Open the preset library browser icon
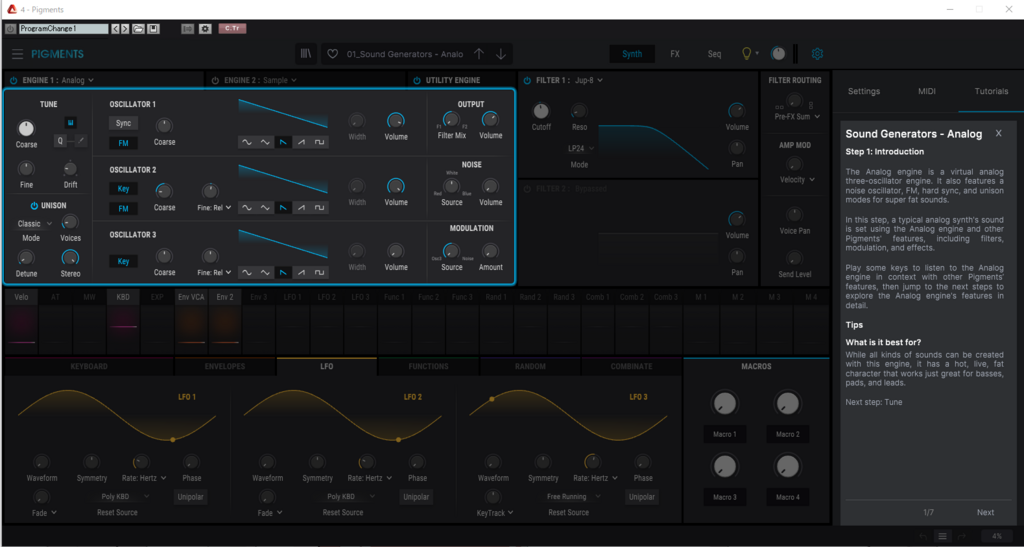1024x547 pixels. [x=306, y=54]
